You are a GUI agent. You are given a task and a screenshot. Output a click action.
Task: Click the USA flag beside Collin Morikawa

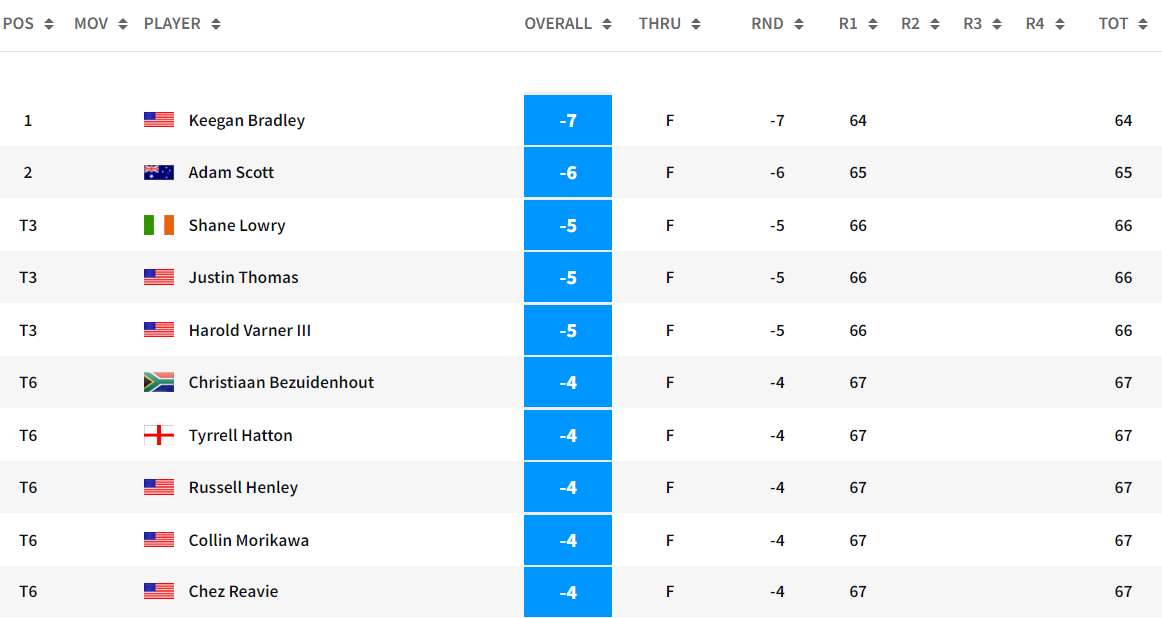click(158, 540)
